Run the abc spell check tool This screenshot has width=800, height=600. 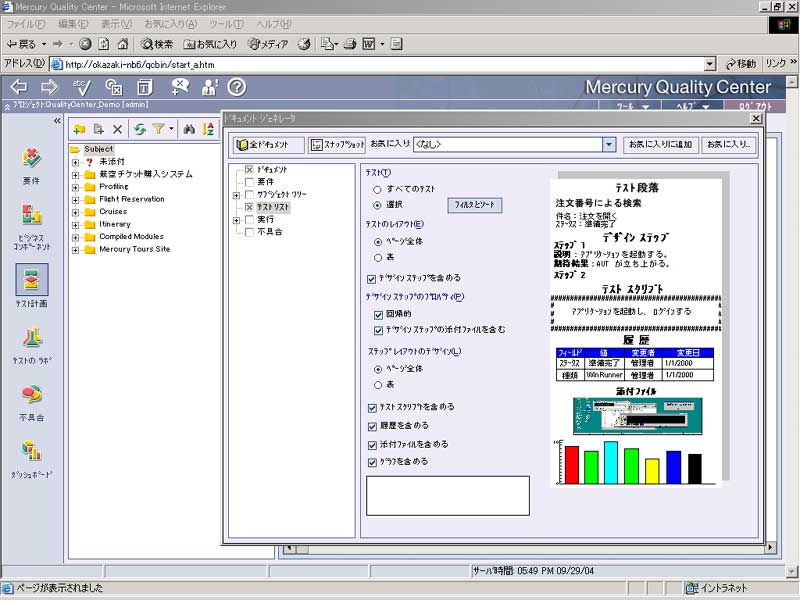[81, 87]
